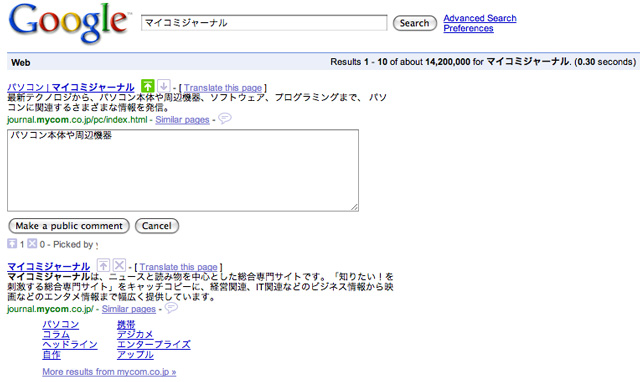Open the 携帯 sitelink
Image resolution: width=640 pixels, height=382 pixels.
[126, 324]
